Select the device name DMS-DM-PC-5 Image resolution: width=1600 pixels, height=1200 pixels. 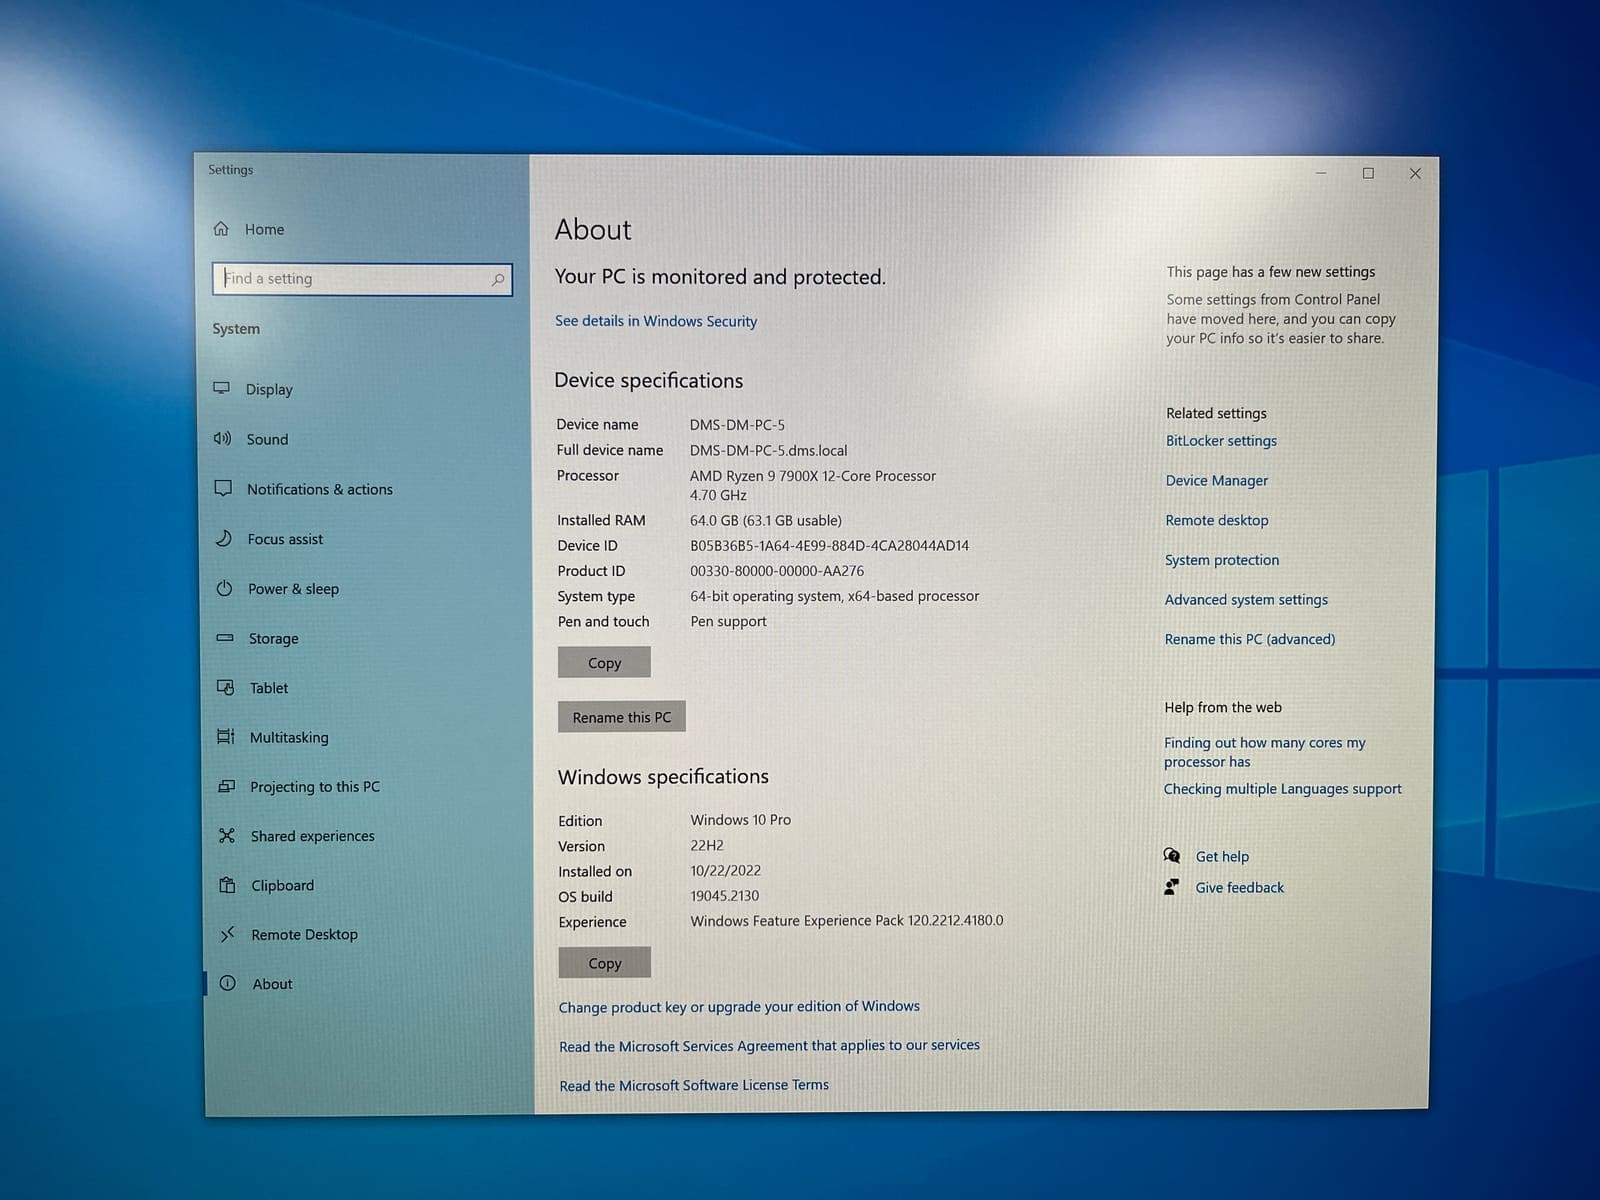pos(737,425)
